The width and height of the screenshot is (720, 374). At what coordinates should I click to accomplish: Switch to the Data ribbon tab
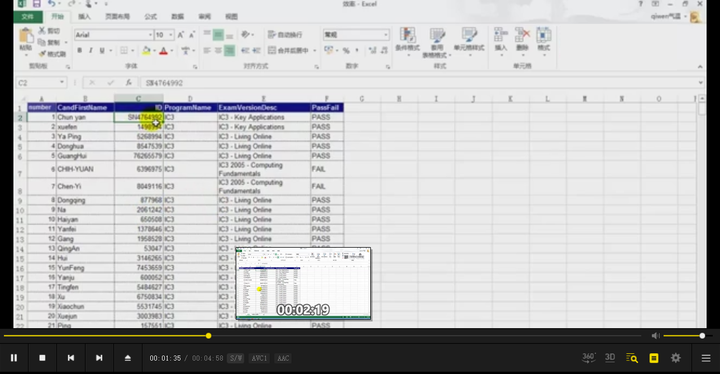tap(178, 17)
